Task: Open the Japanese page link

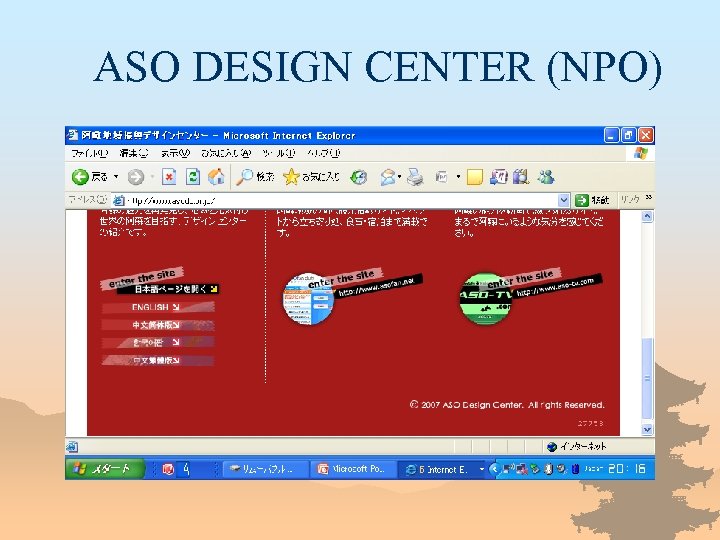Action: pyautogui.click(x=169, y=289)
